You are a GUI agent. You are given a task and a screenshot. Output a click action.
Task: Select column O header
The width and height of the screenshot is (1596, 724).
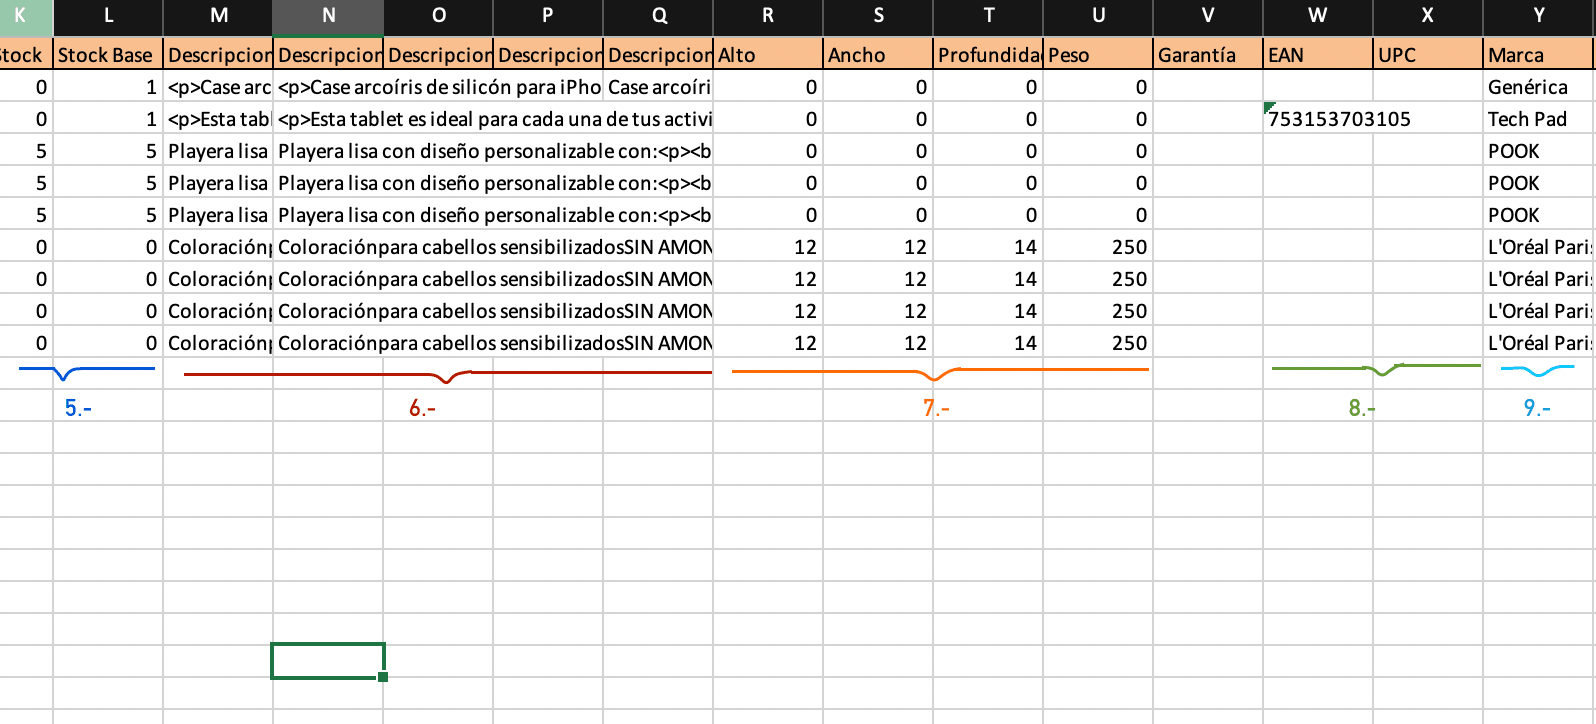438,16
